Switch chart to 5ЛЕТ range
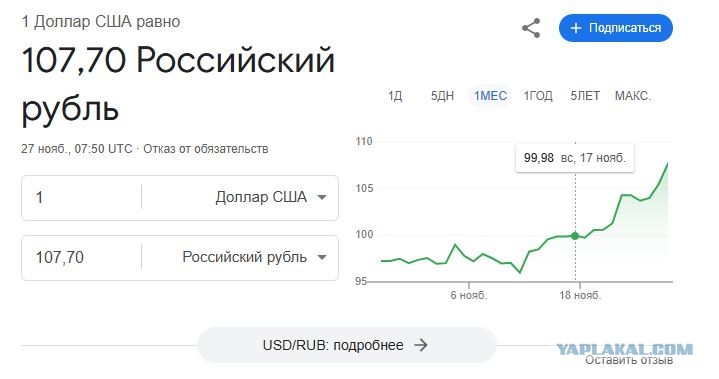 coord(585,96)
